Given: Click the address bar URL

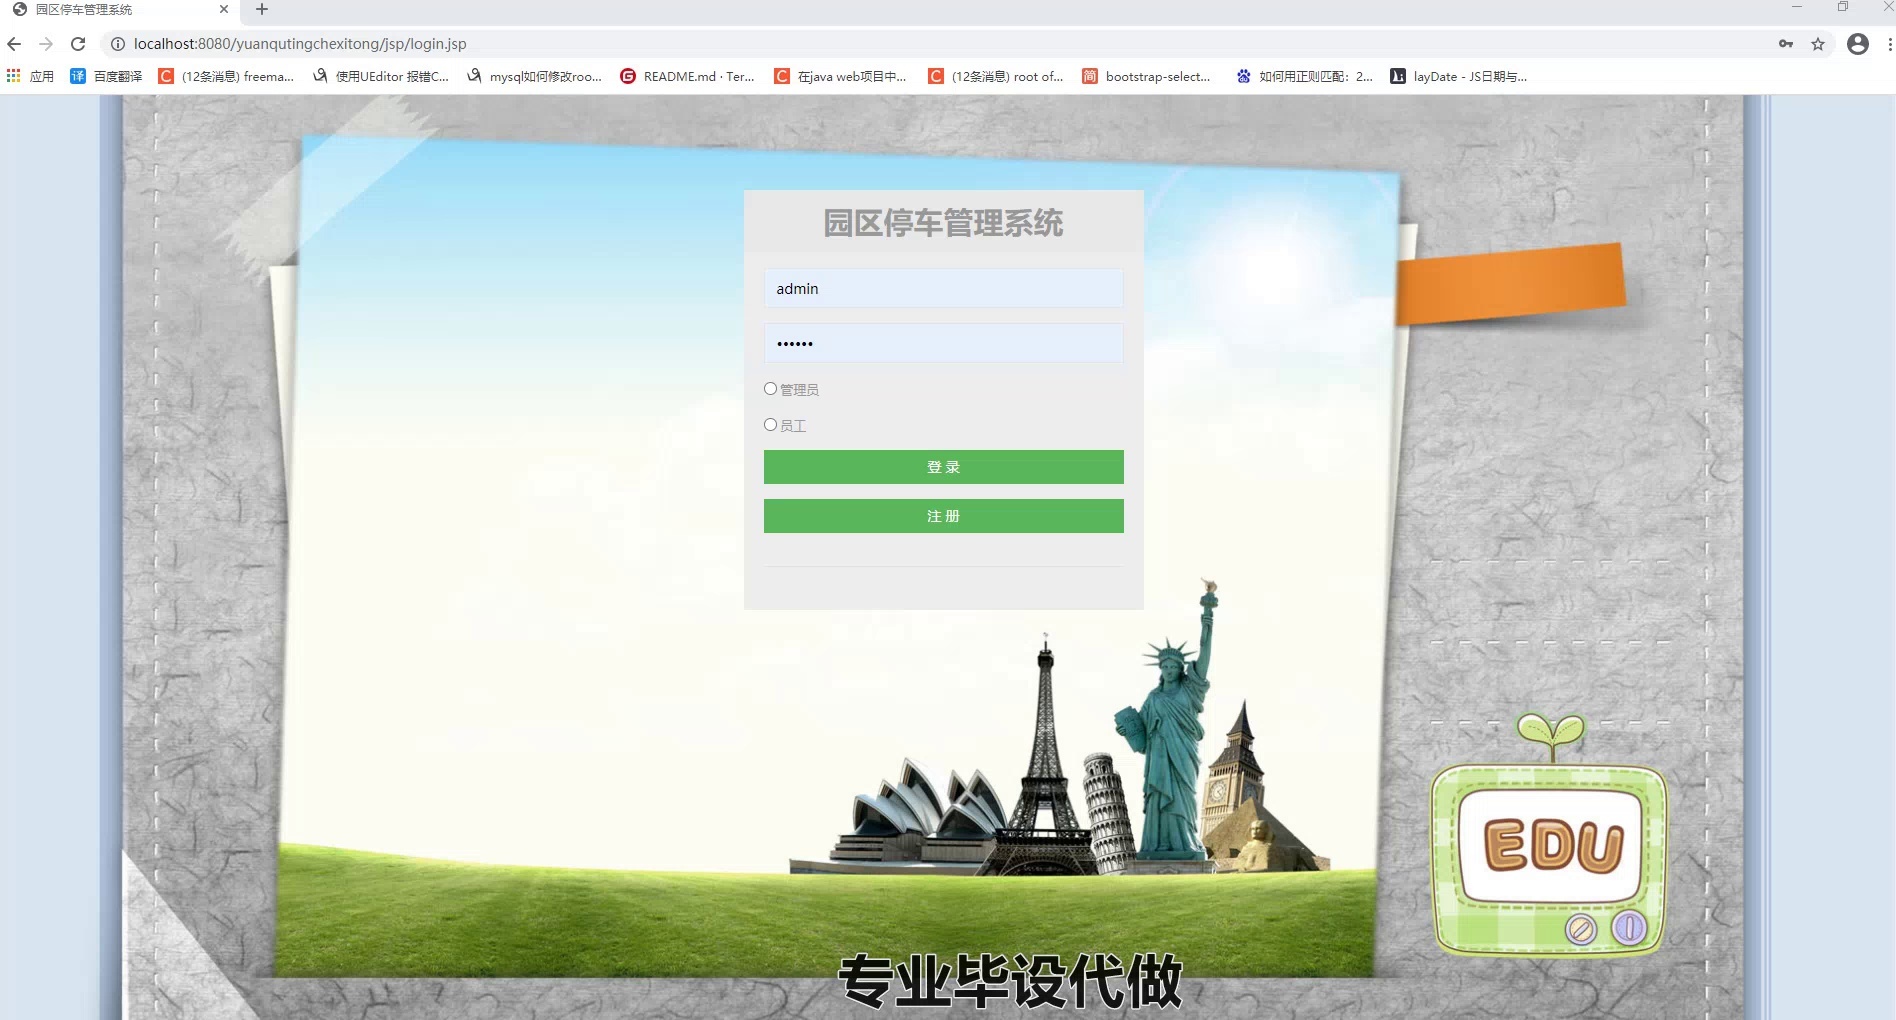Looking at the screenshot, I should (300, 44).
